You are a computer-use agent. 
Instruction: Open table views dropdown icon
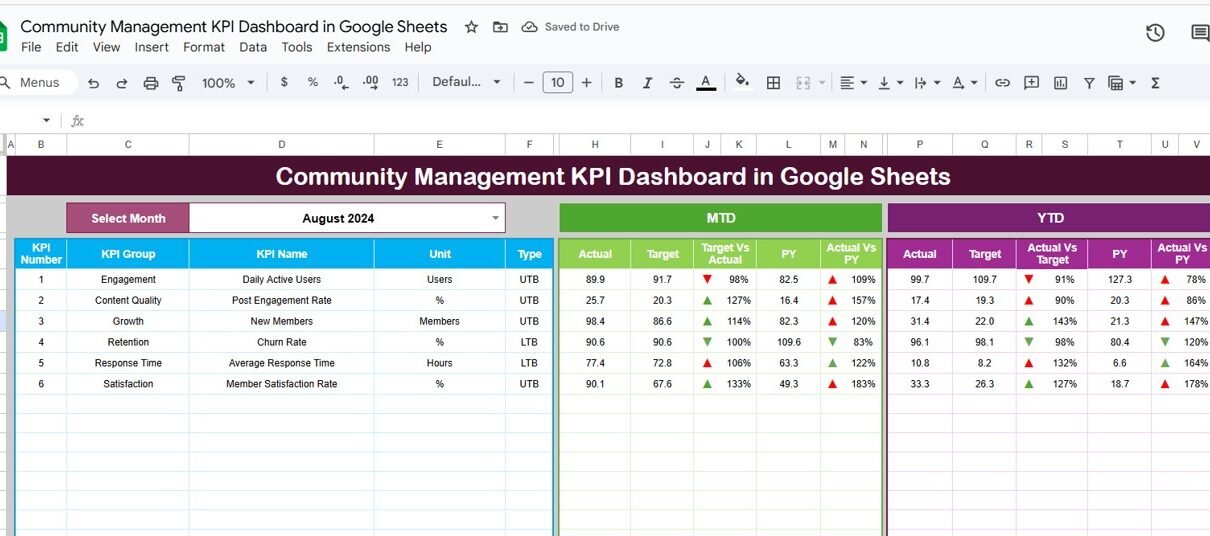(x=1122, y=83)
